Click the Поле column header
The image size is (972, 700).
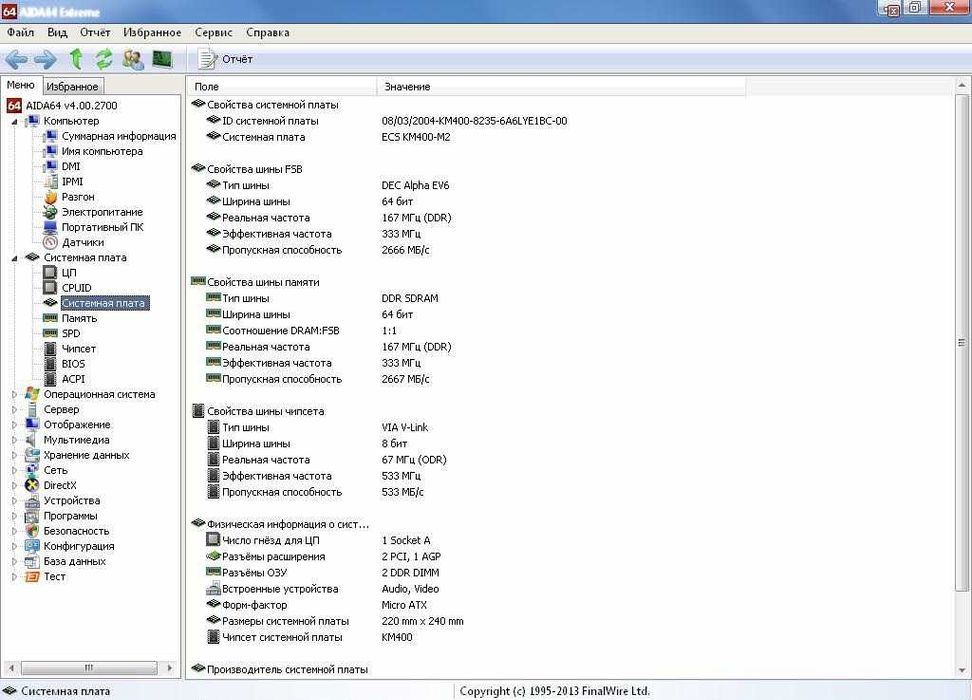[x=281, y=87]
